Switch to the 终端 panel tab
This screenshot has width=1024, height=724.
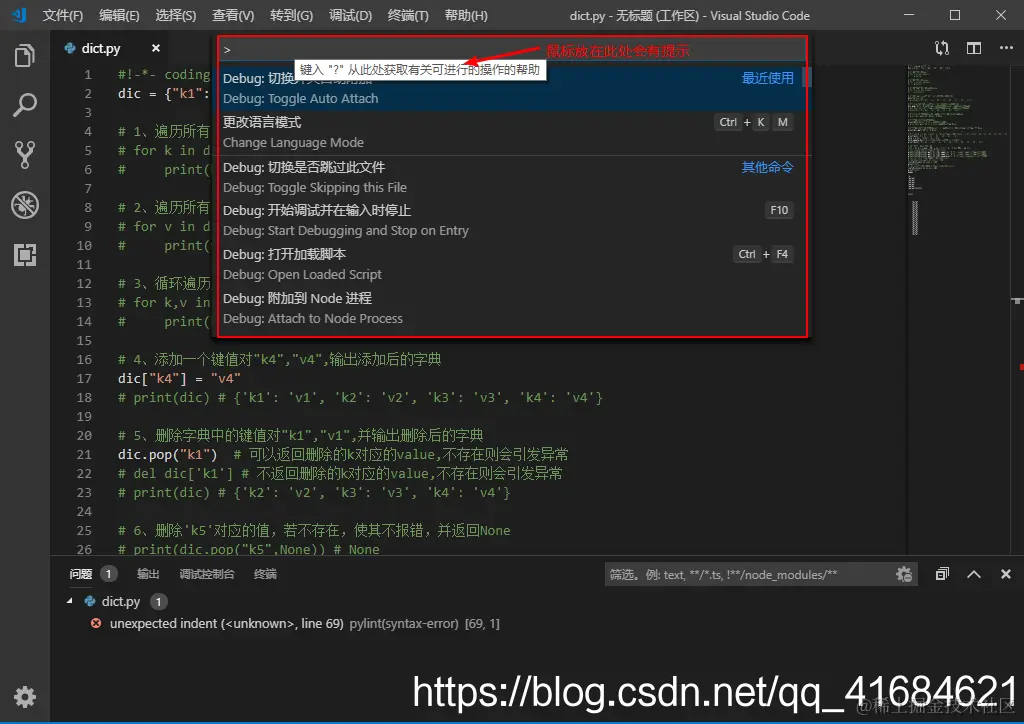point(265,574)
